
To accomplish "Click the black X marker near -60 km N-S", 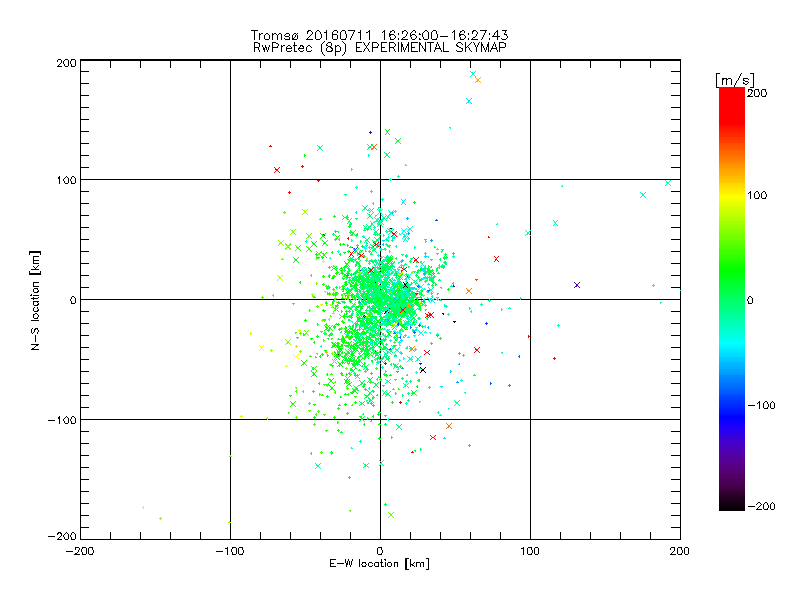I will (422, 370).
